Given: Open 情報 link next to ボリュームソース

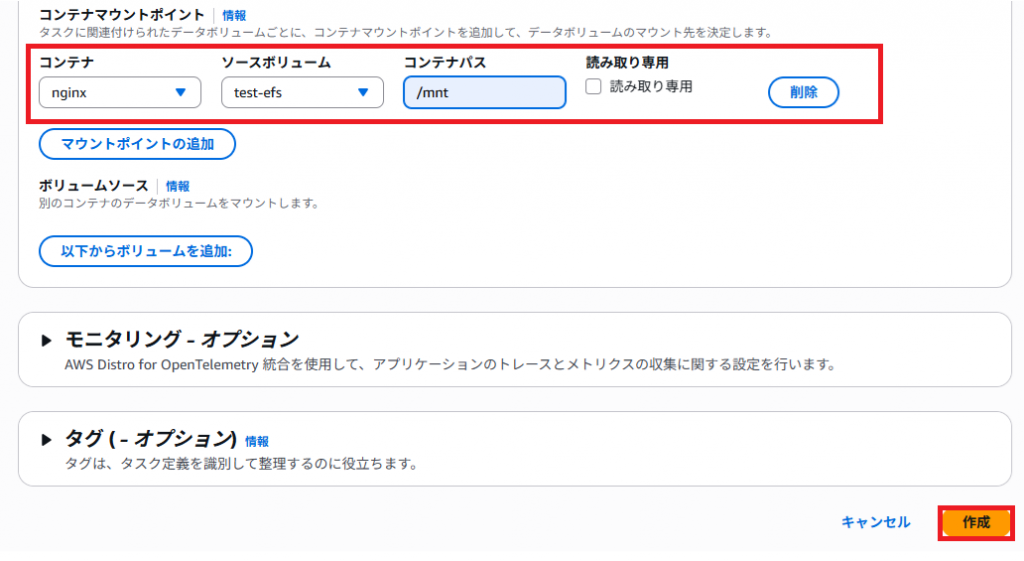Looking at the screenshot, I should [x=177, y=186].
